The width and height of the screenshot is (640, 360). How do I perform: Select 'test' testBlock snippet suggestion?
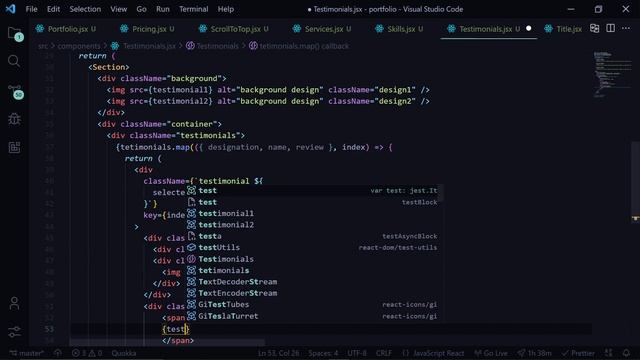tap(312, 202)
